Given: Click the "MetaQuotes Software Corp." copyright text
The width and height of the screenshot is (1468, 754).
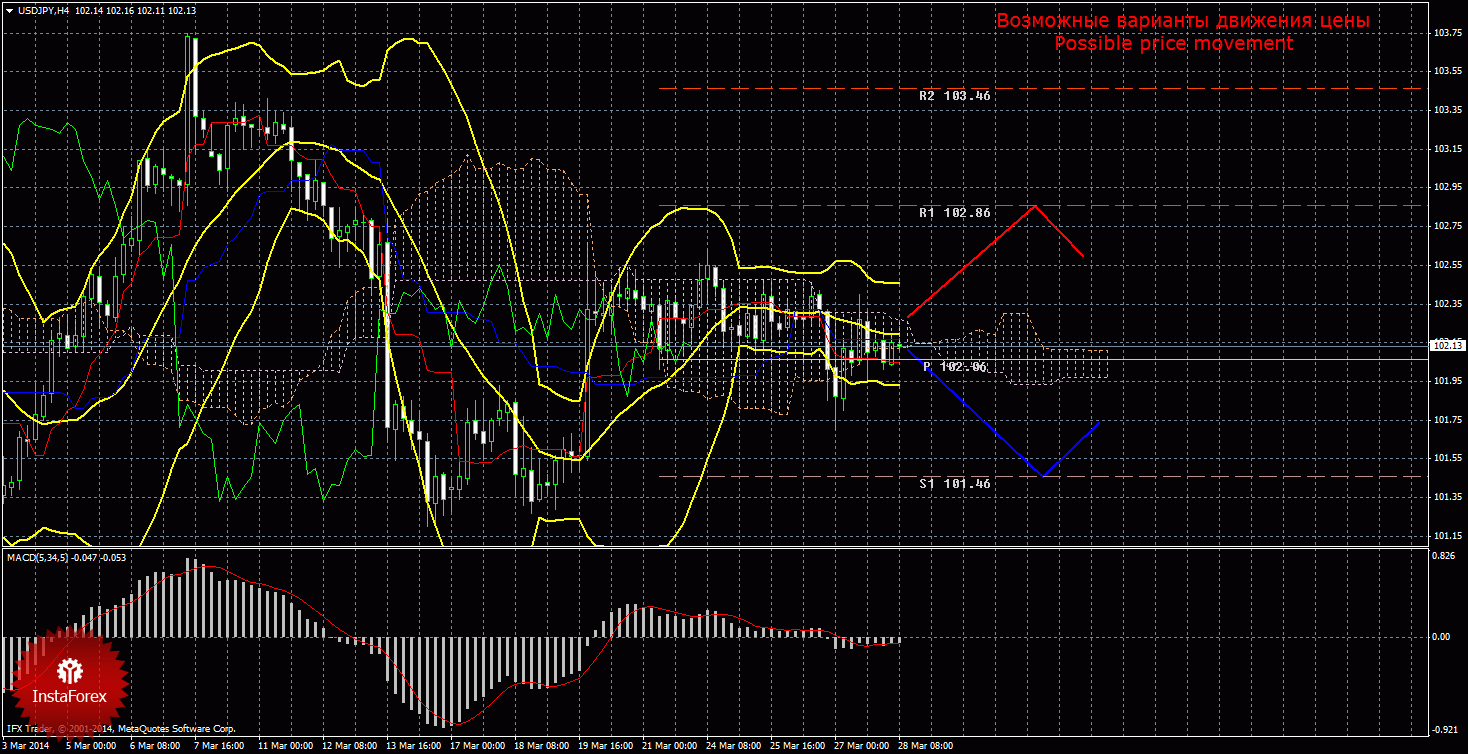Looking at the screenshot, I should point(176,730).
